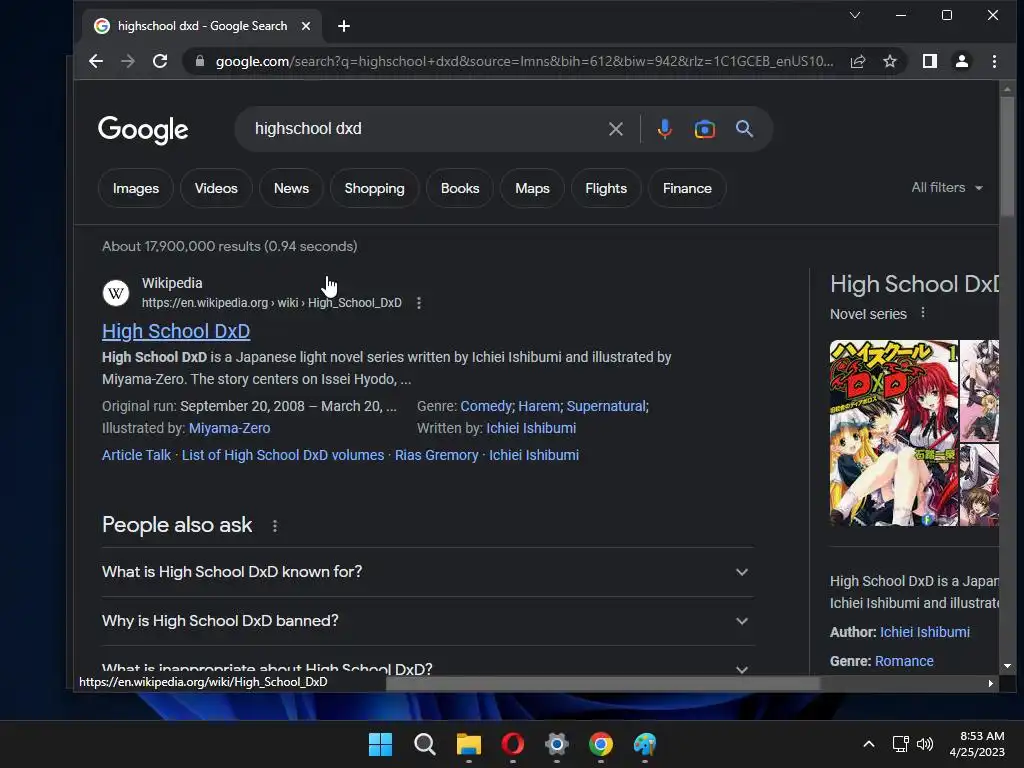Filter results by Shopping

coord(374,189)
